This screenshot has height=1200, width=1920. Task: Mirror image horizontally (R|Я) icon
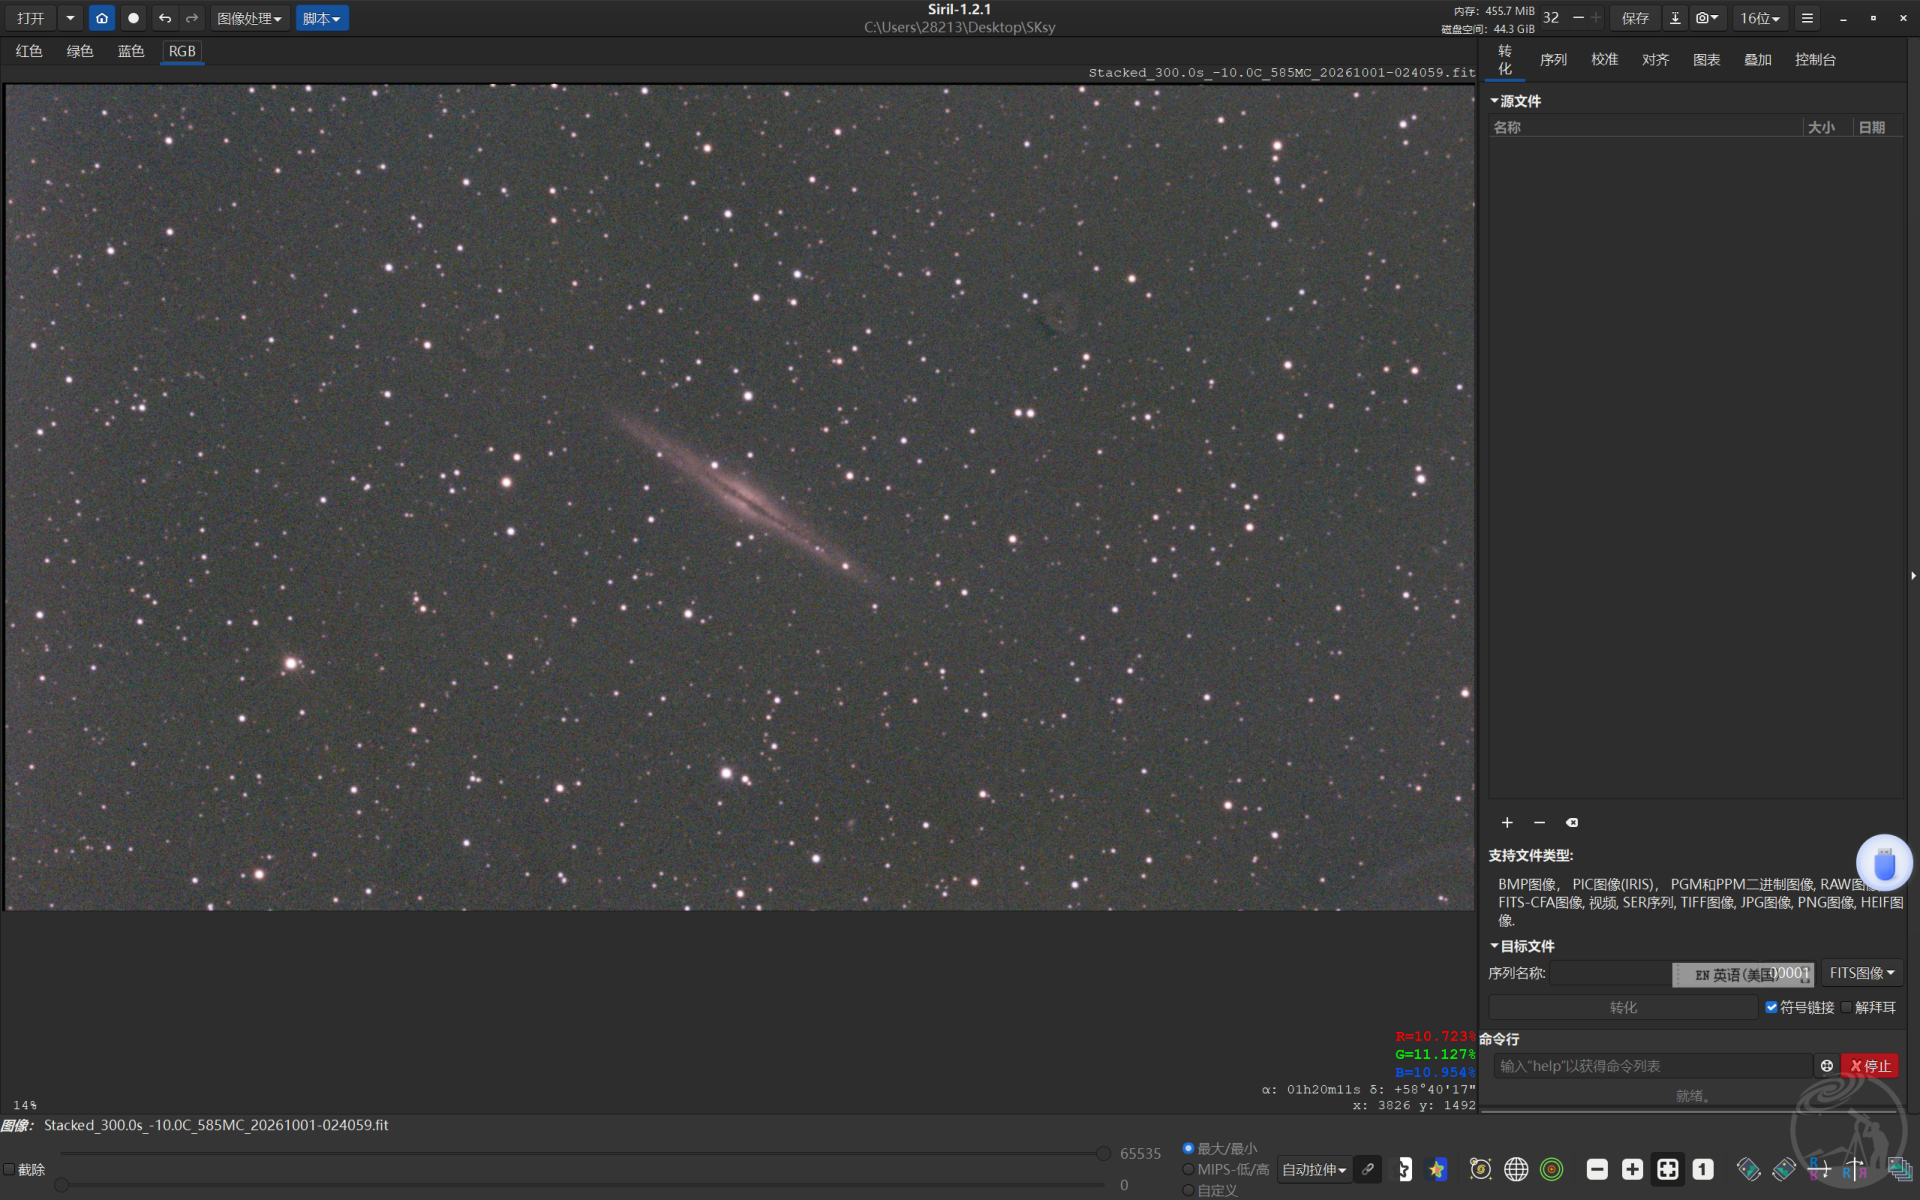[1854, 1169]
